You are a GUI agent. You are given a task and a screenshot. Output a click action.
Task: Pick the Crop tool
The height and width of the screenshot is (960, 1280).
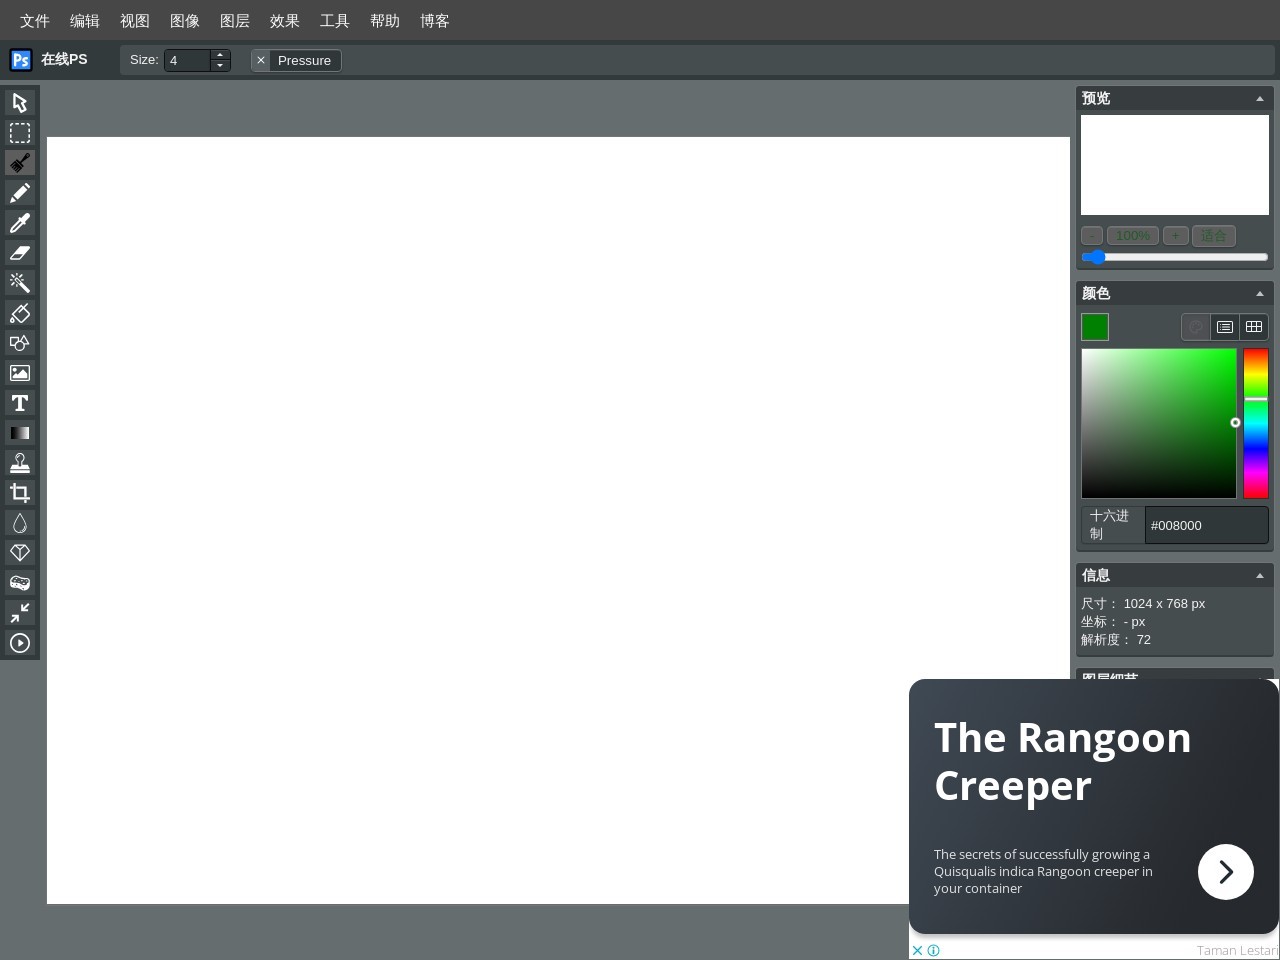[20, 493]
